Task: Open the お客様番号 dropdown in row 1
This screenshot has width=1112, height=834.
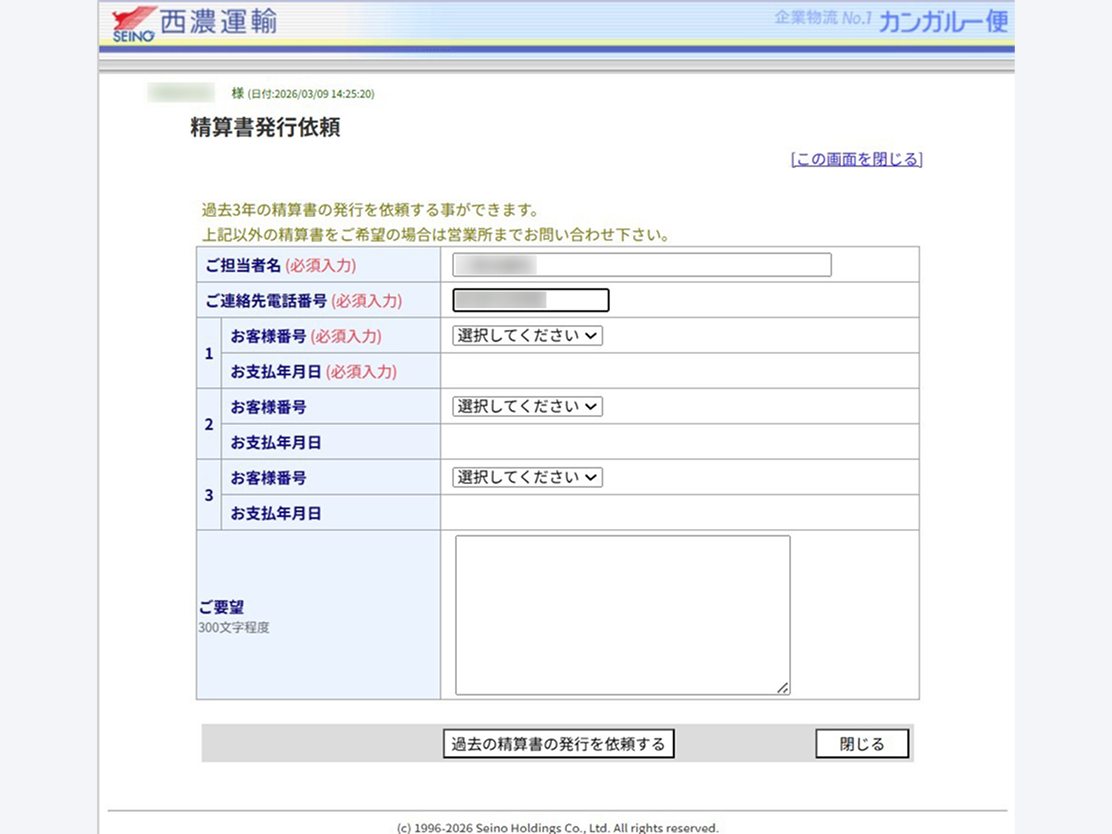Action: (x=528, y=335)
